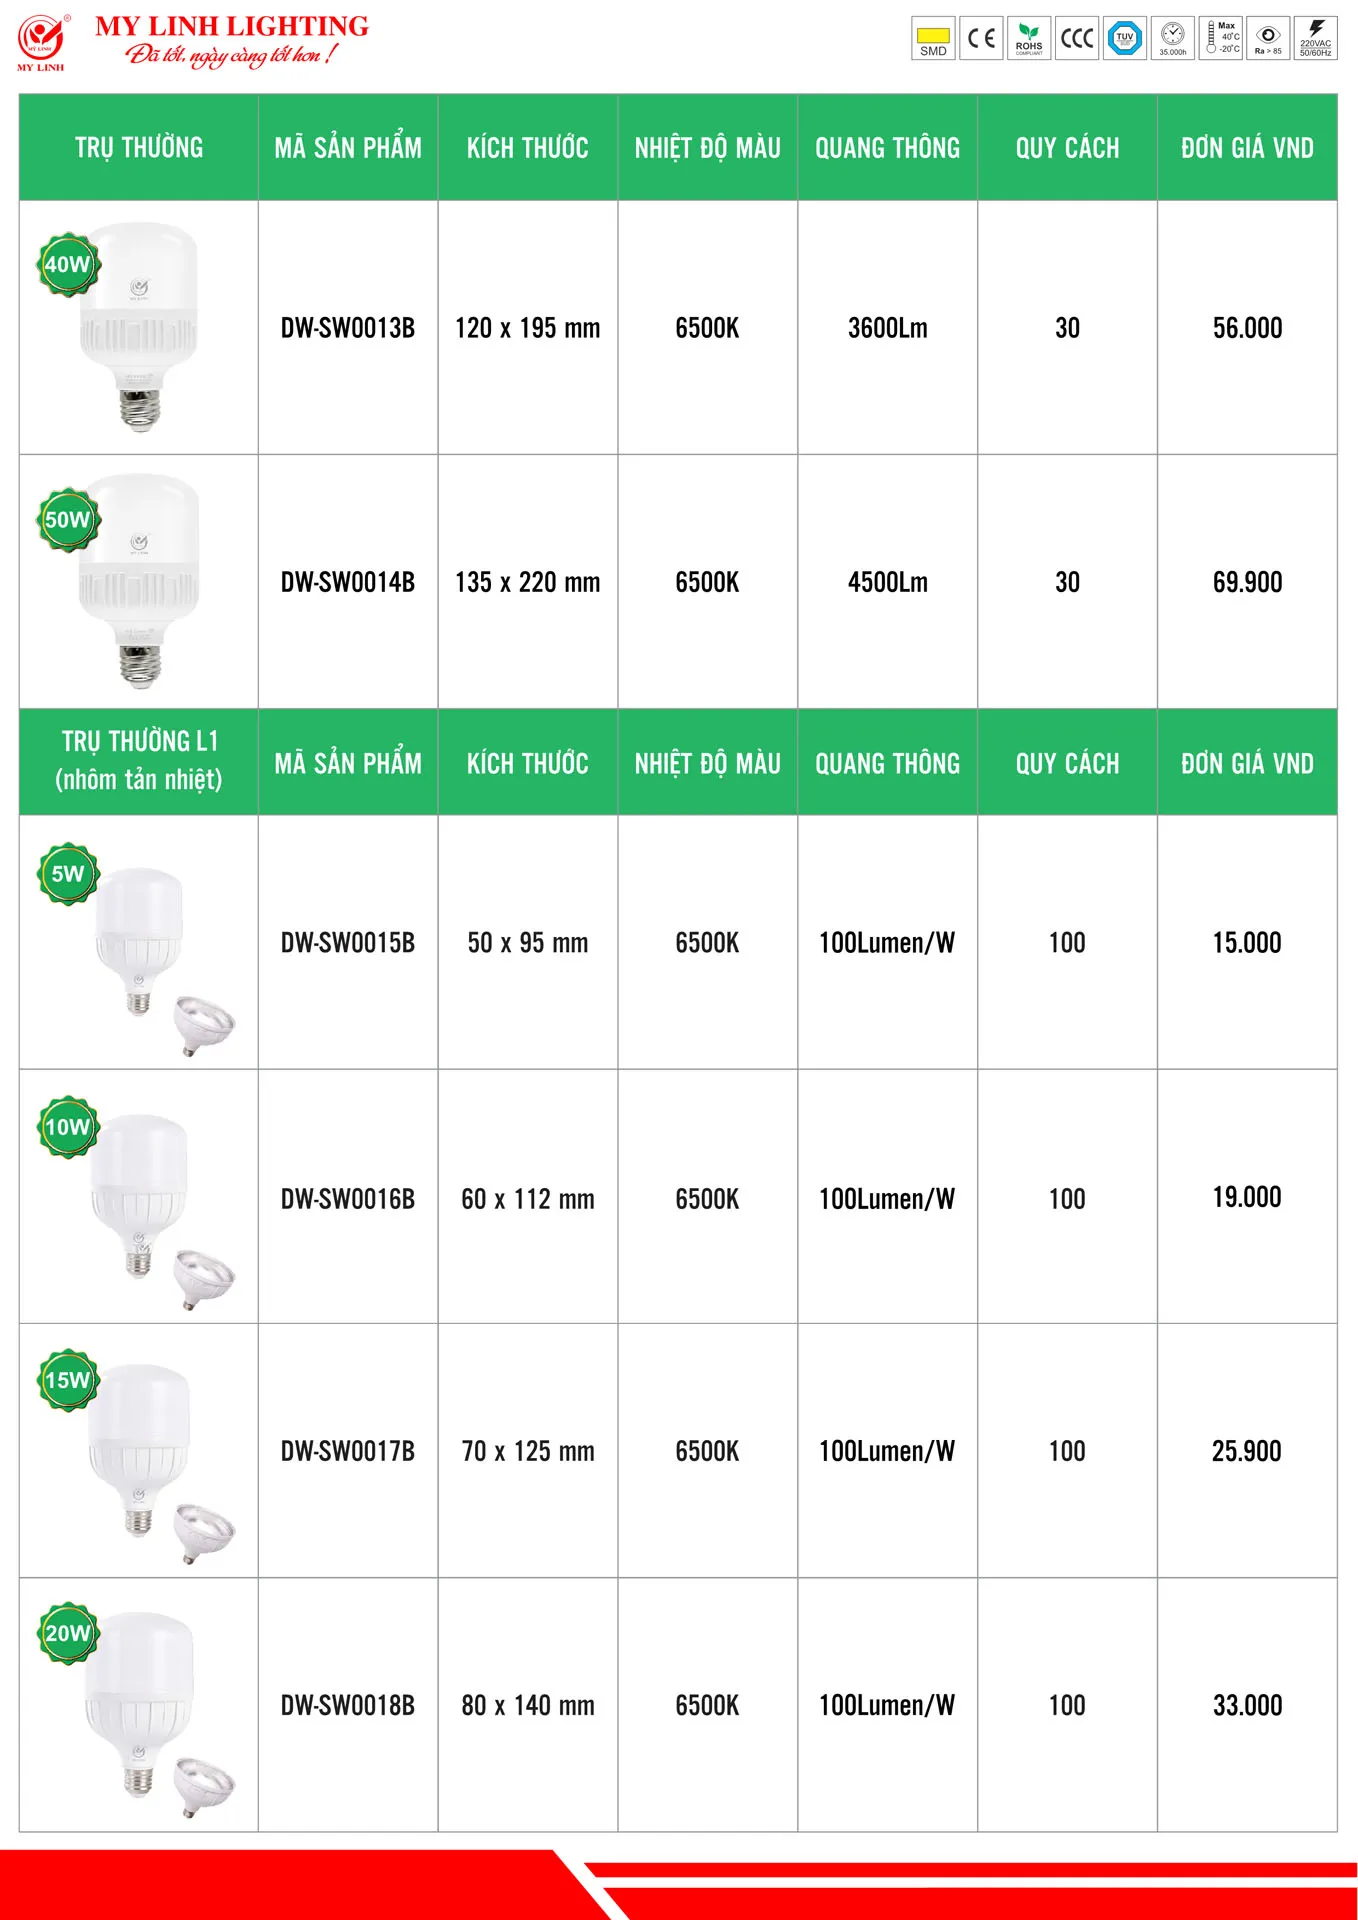
Task: Click the 69.900 price cell
Action: 1247,582
